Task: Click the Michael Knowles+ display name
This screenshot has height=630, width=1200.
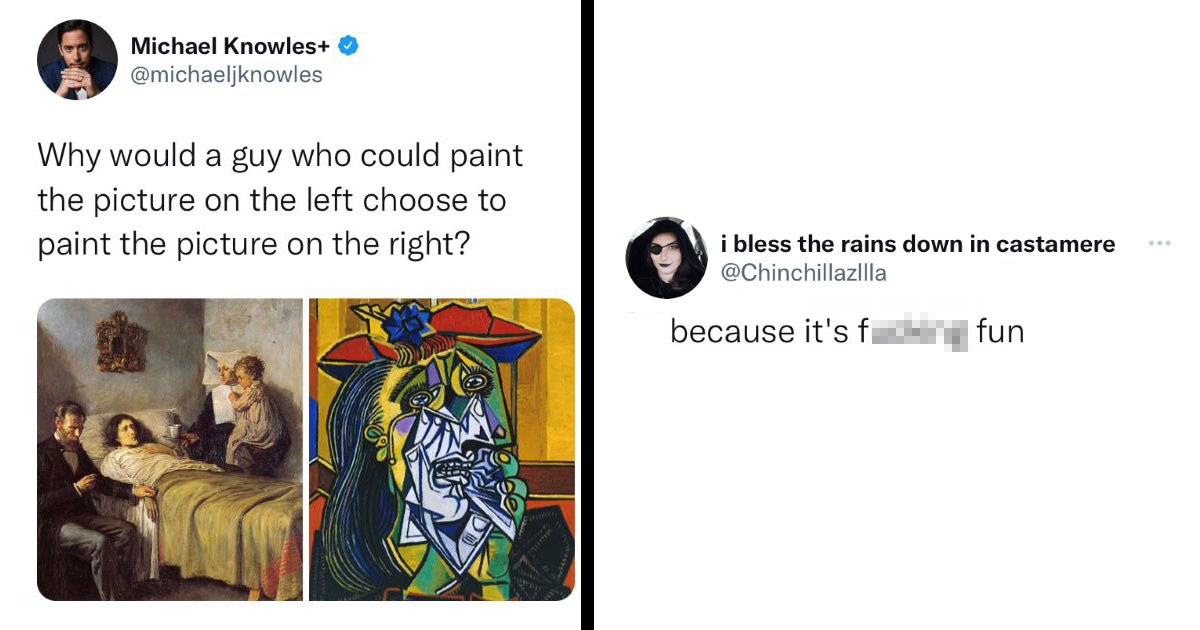Action: coord(231,45)
